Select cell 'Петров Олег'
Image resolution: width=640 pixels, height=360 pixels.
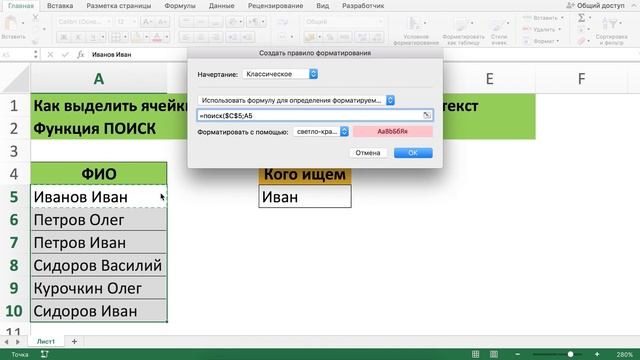click(x=98, y=220)
